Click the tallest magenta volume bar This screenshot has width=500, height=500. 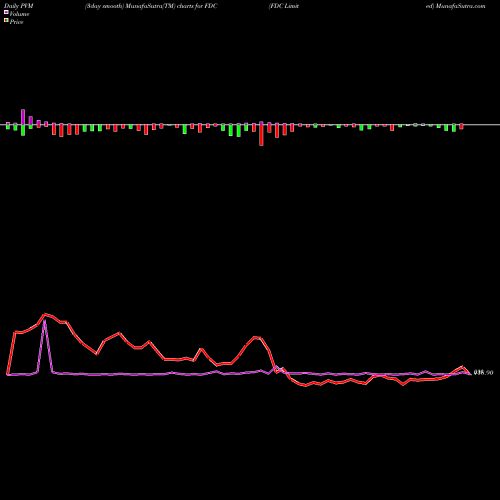click(23, 117)
